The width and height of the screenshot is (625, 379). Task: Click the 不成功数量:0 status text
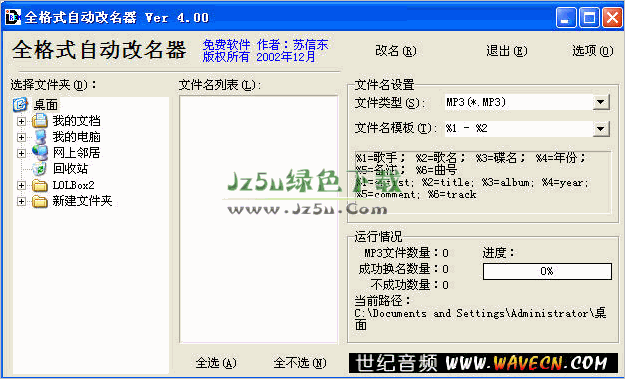point(410,285)
